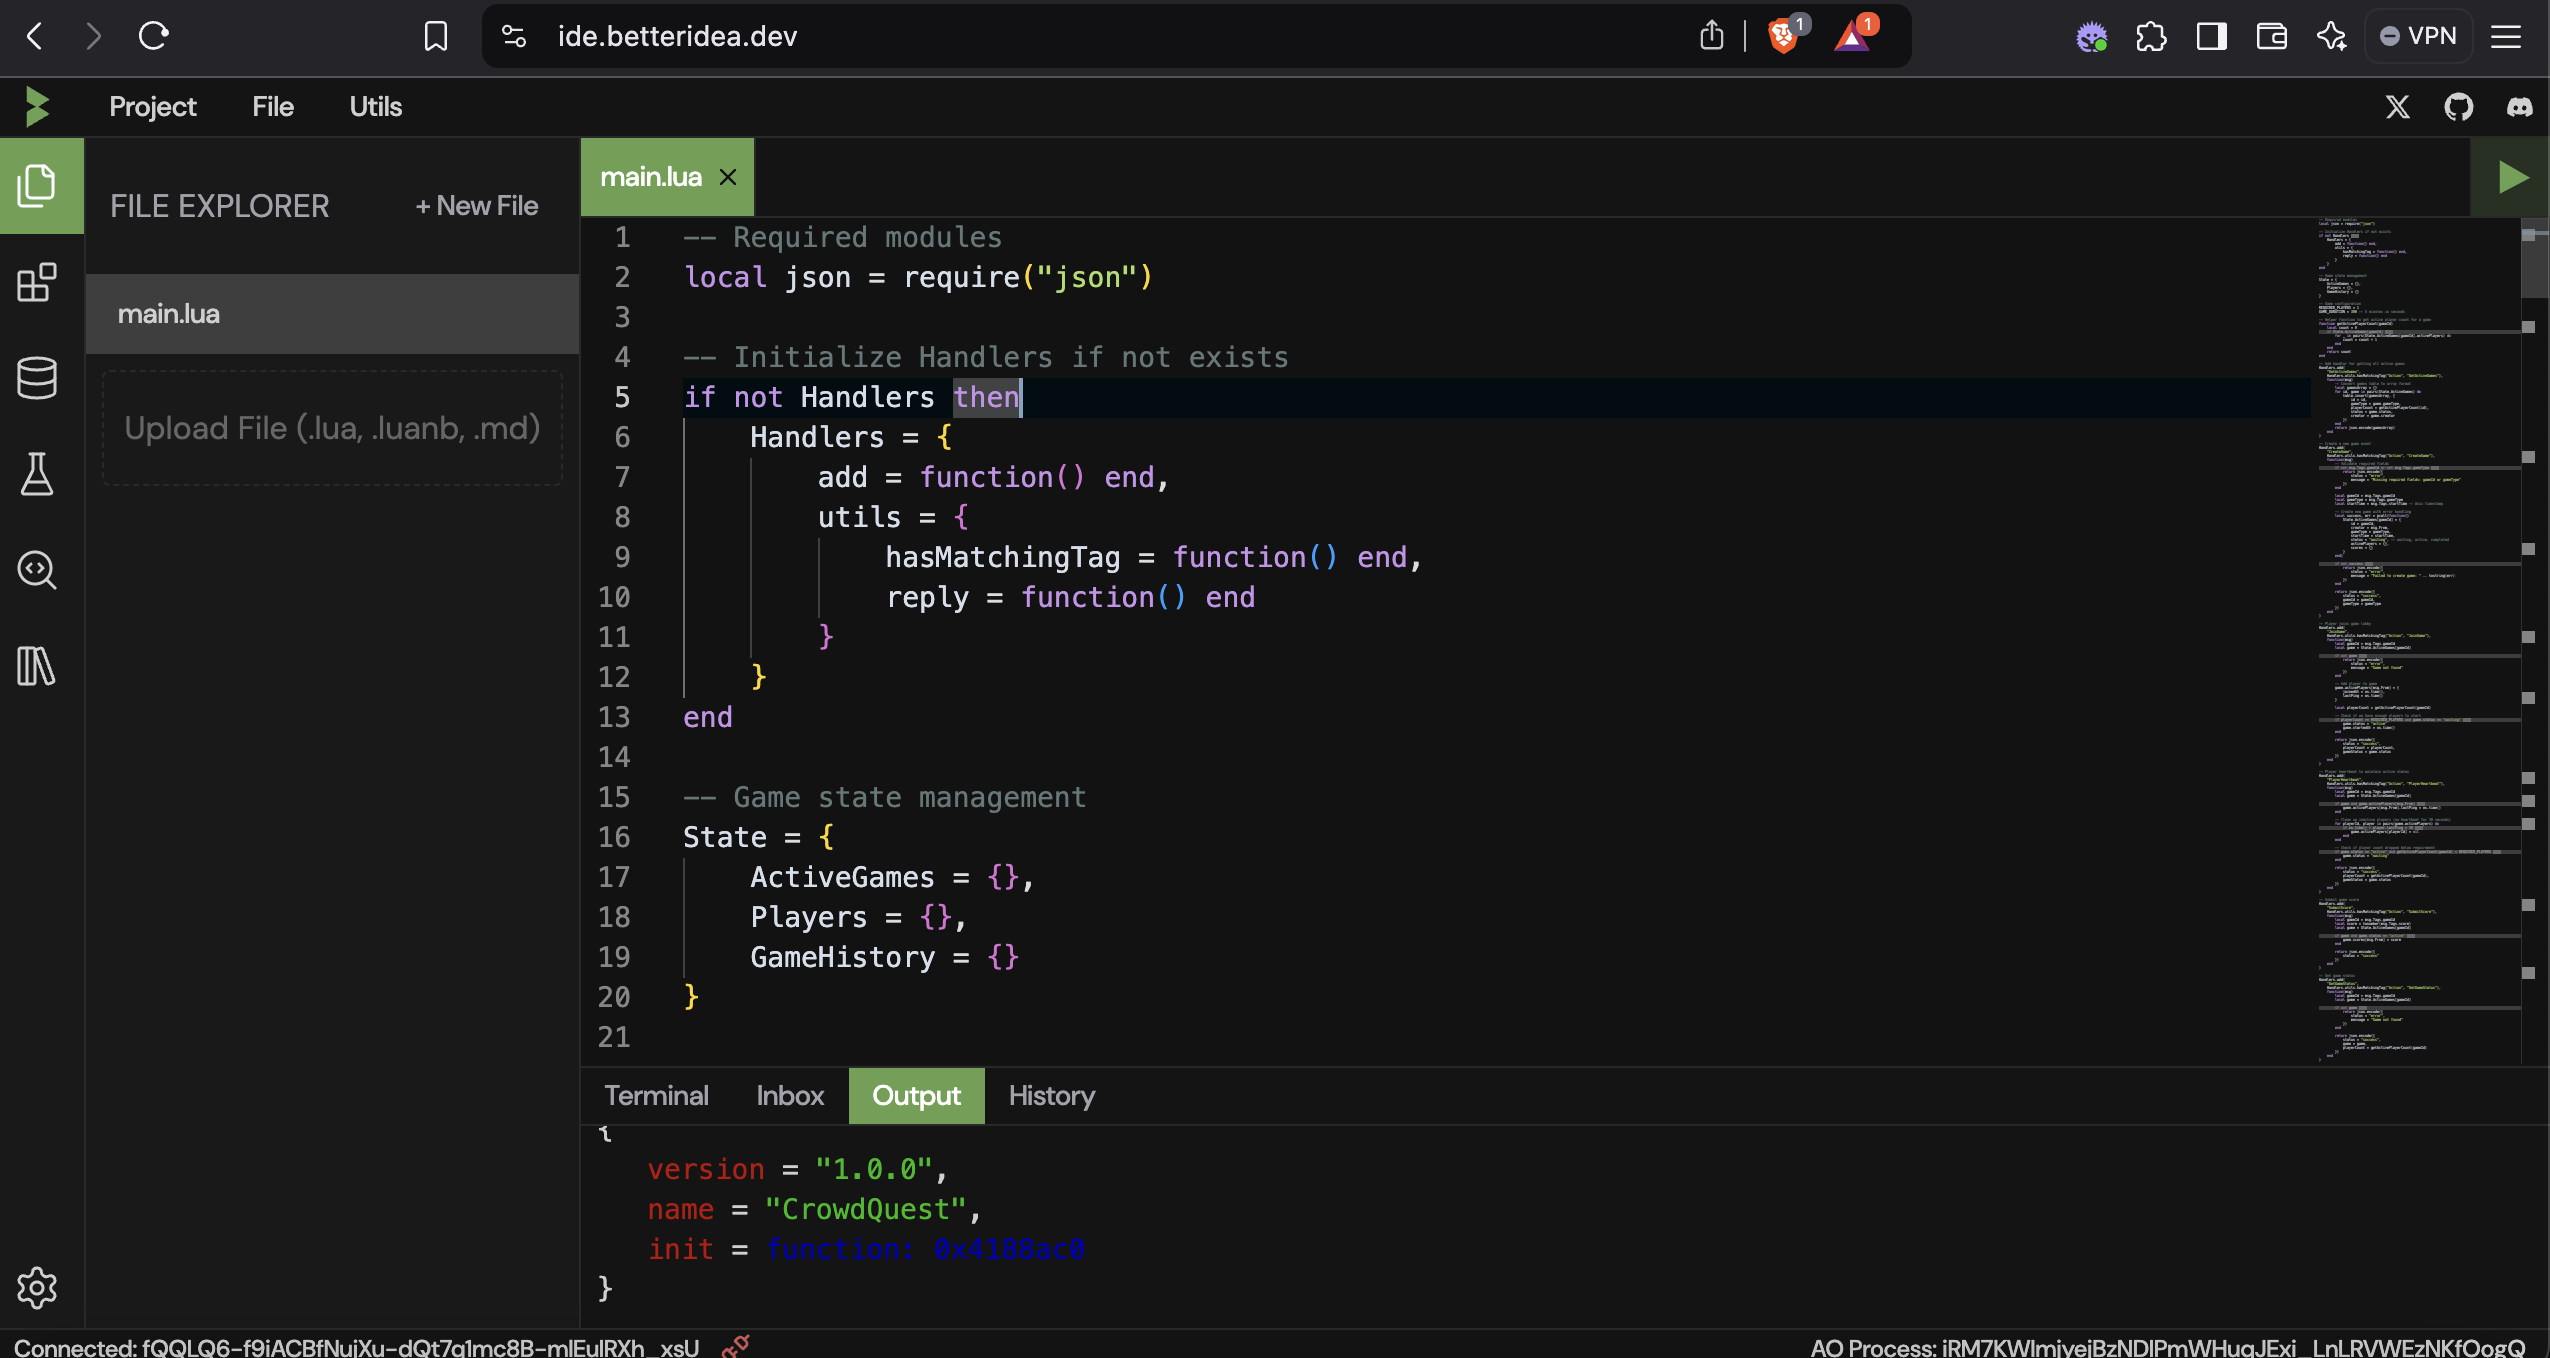This screenshot has width=2550, height=1358.
Task: Switch to the History tab
Action: [1051, 1096]
